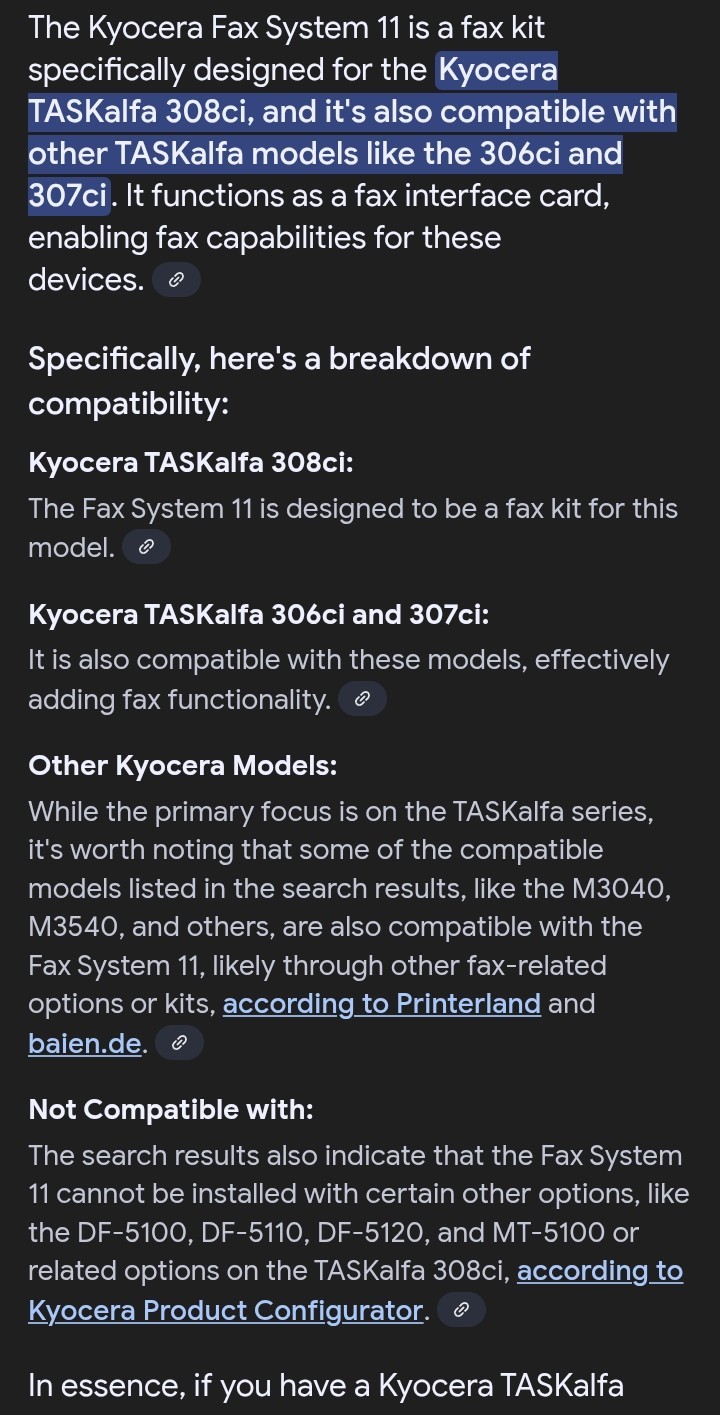Open source link icon after 'model.'
This screenshot has width=720, height=1415.
point(146,547)
